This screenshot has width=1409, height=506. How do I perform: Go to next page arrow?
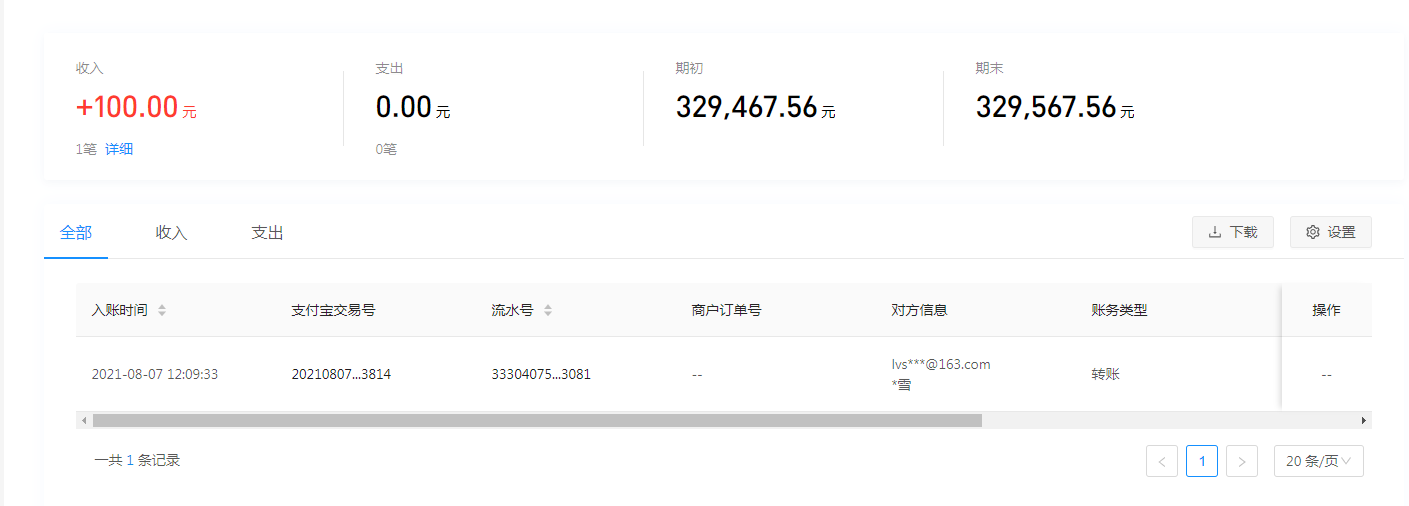point(1241,461)
